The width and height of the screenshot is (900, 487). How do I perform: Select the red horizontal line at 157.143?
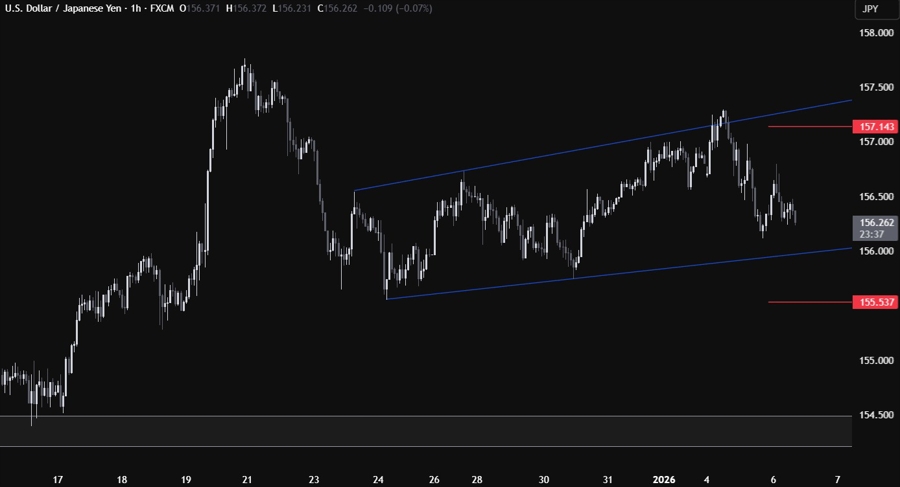tap(810, 126)
